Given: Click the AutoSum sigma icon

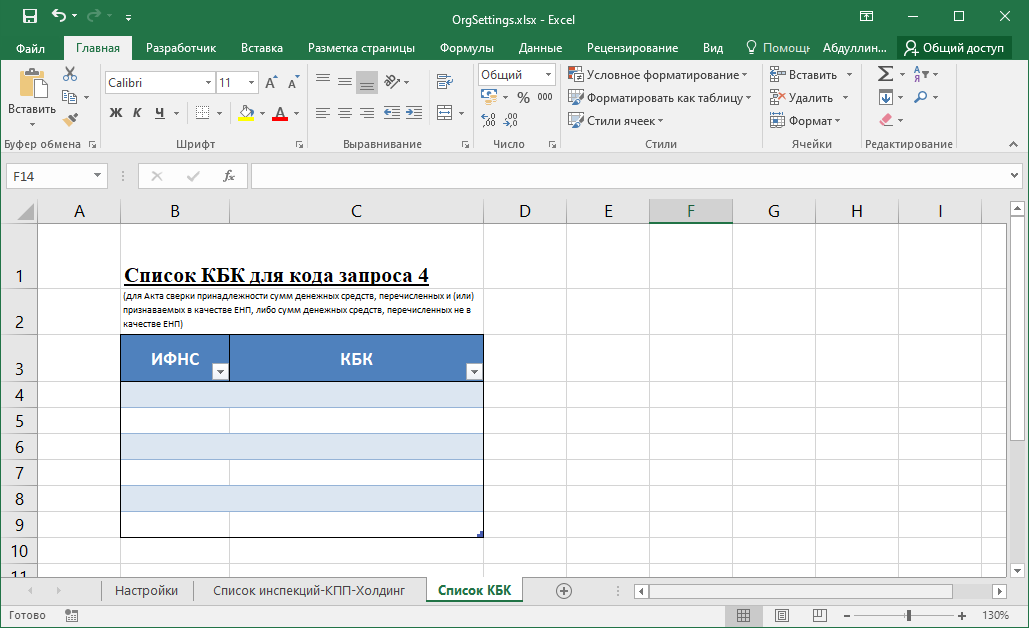Looking at the screenshot, I should [885, 74].
